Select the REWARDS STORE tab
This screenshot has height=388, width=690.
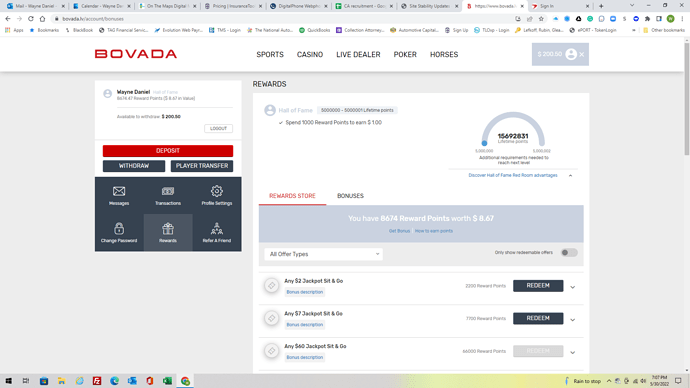pyautogui.click(x=292, y=196)
